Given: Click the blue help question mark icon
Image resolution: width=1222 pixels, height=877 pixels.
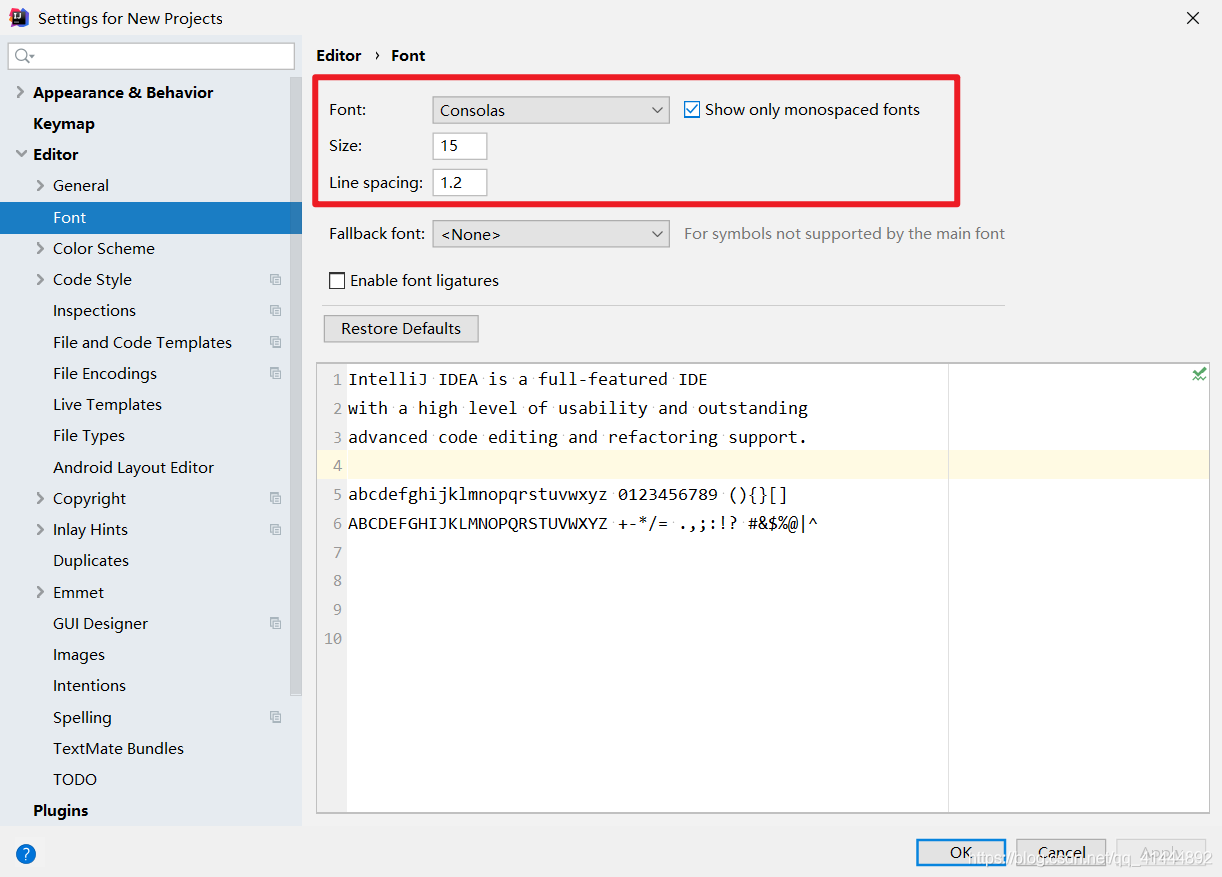Looking at the screenshot, I should (x=26, y=854).
